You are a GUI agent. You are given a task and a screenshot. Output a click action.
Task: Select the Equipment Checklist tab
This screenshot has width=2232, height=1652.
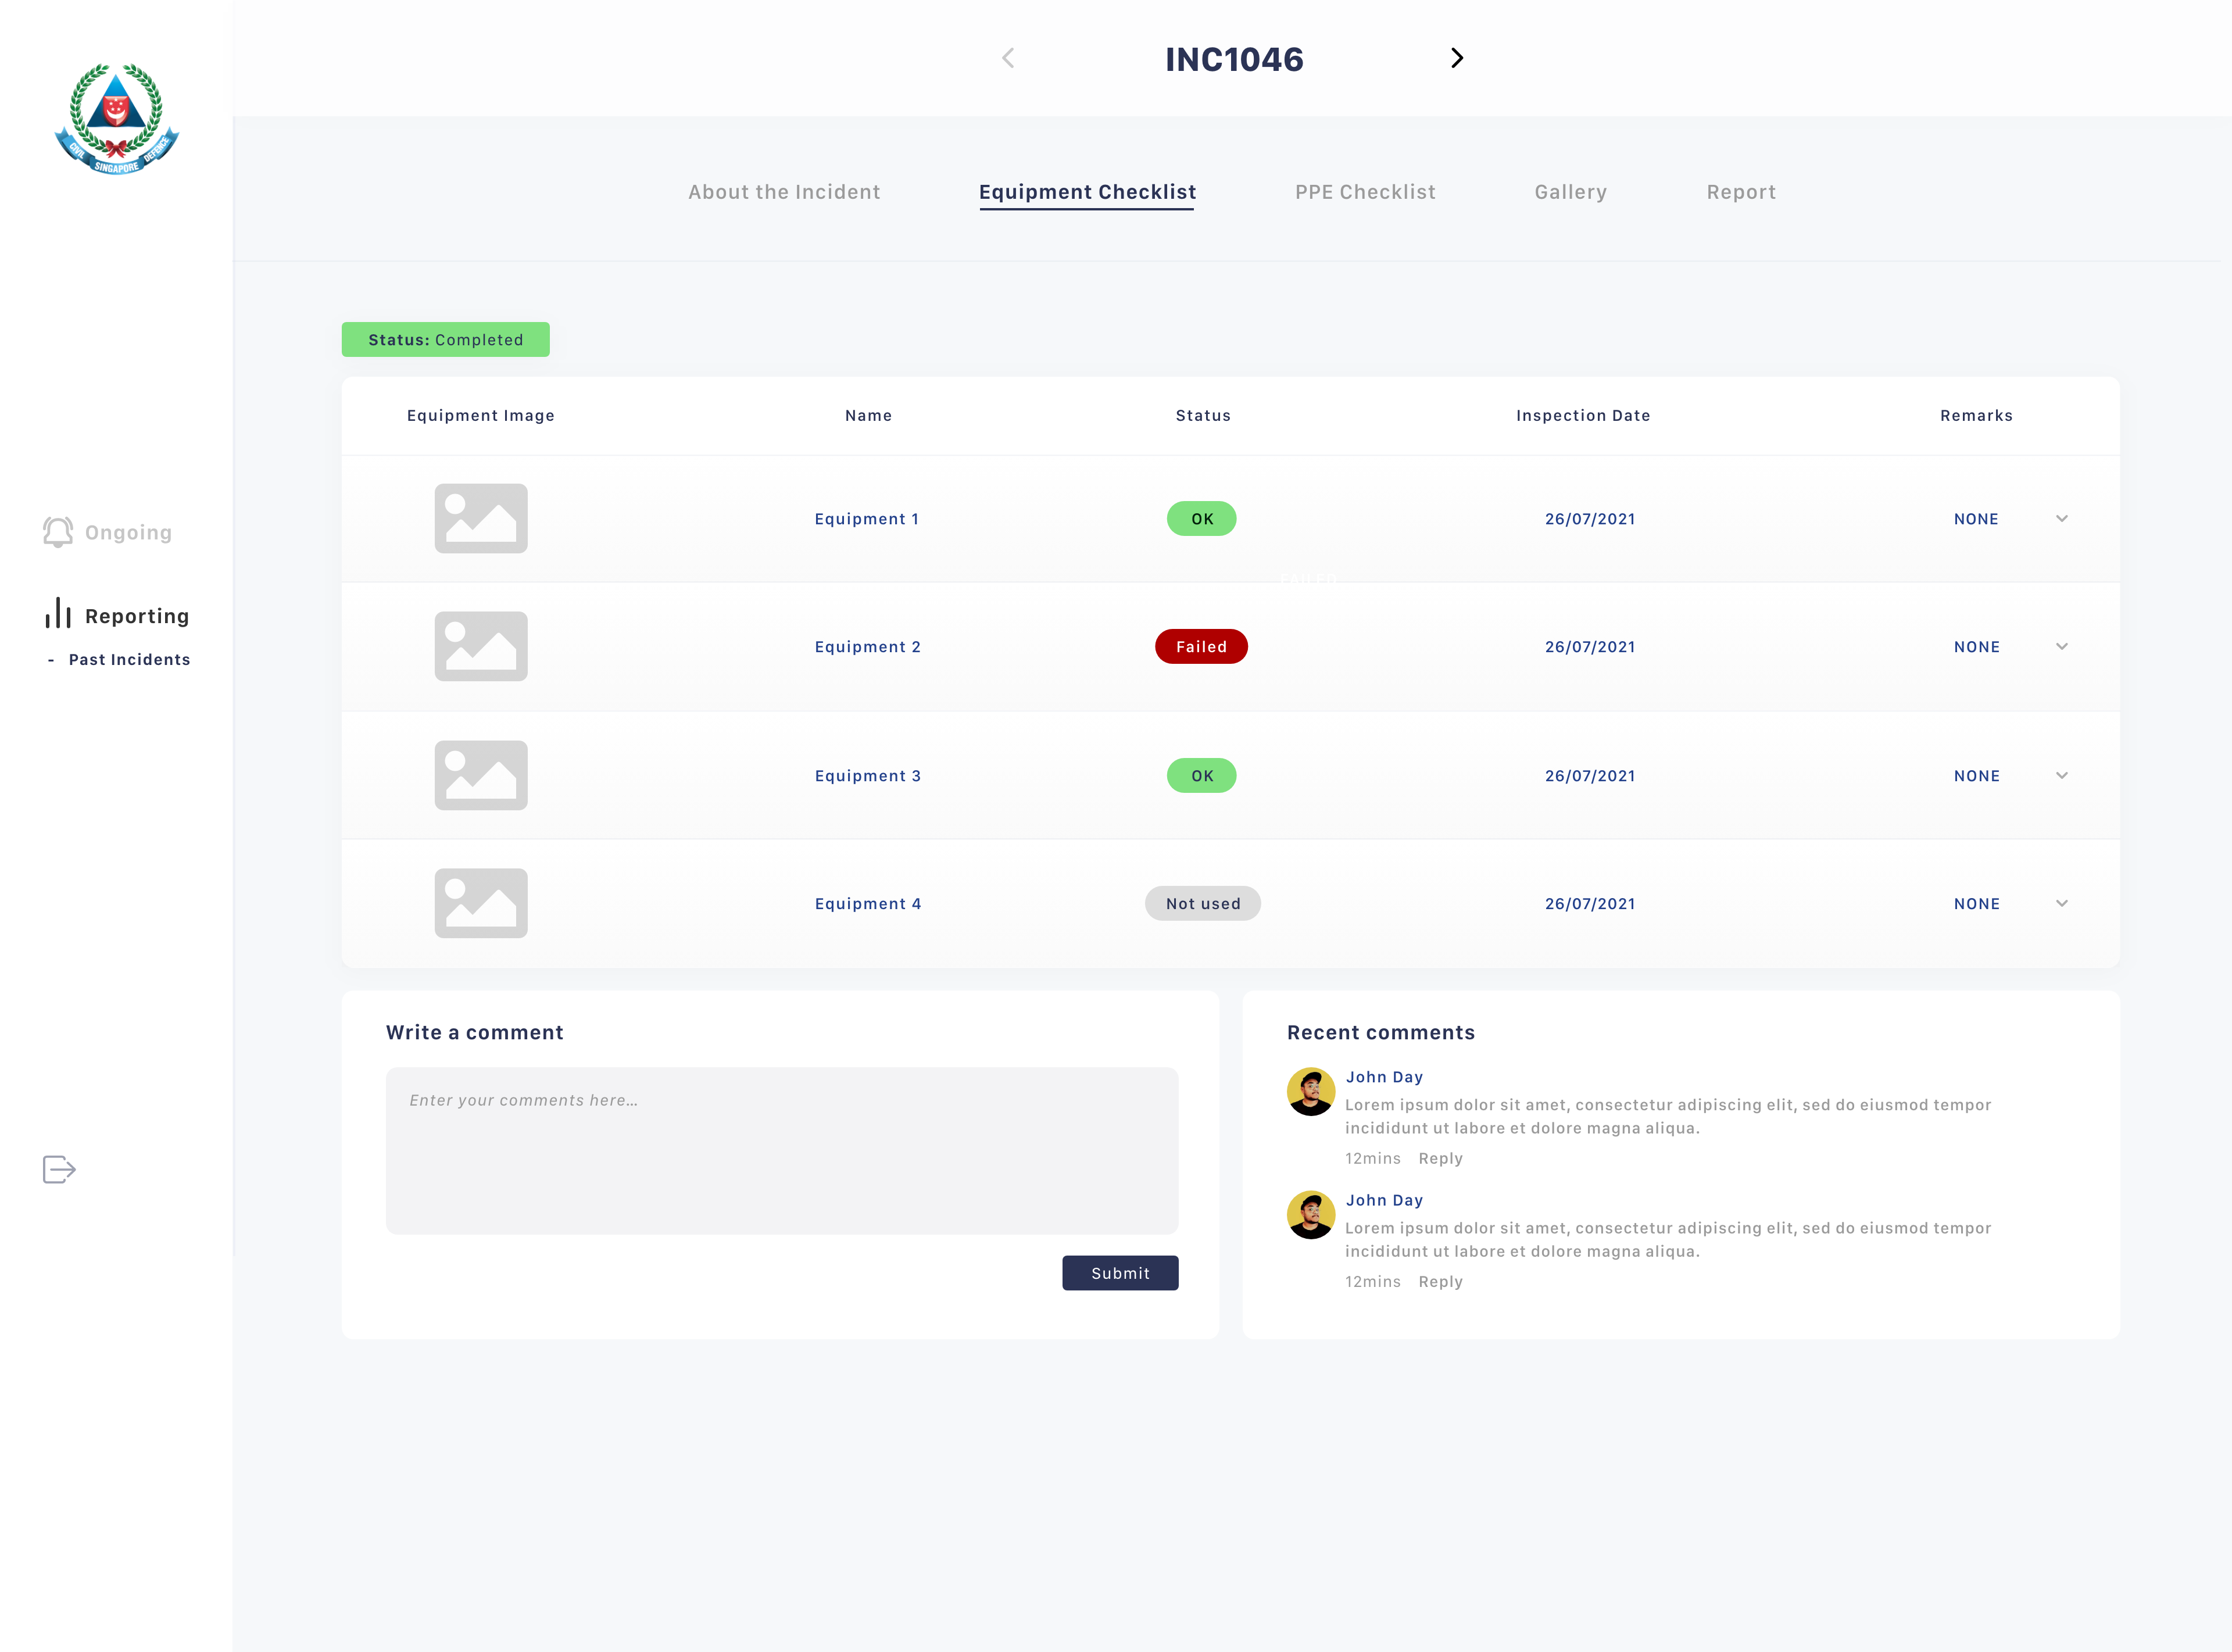pos(1087,192)
